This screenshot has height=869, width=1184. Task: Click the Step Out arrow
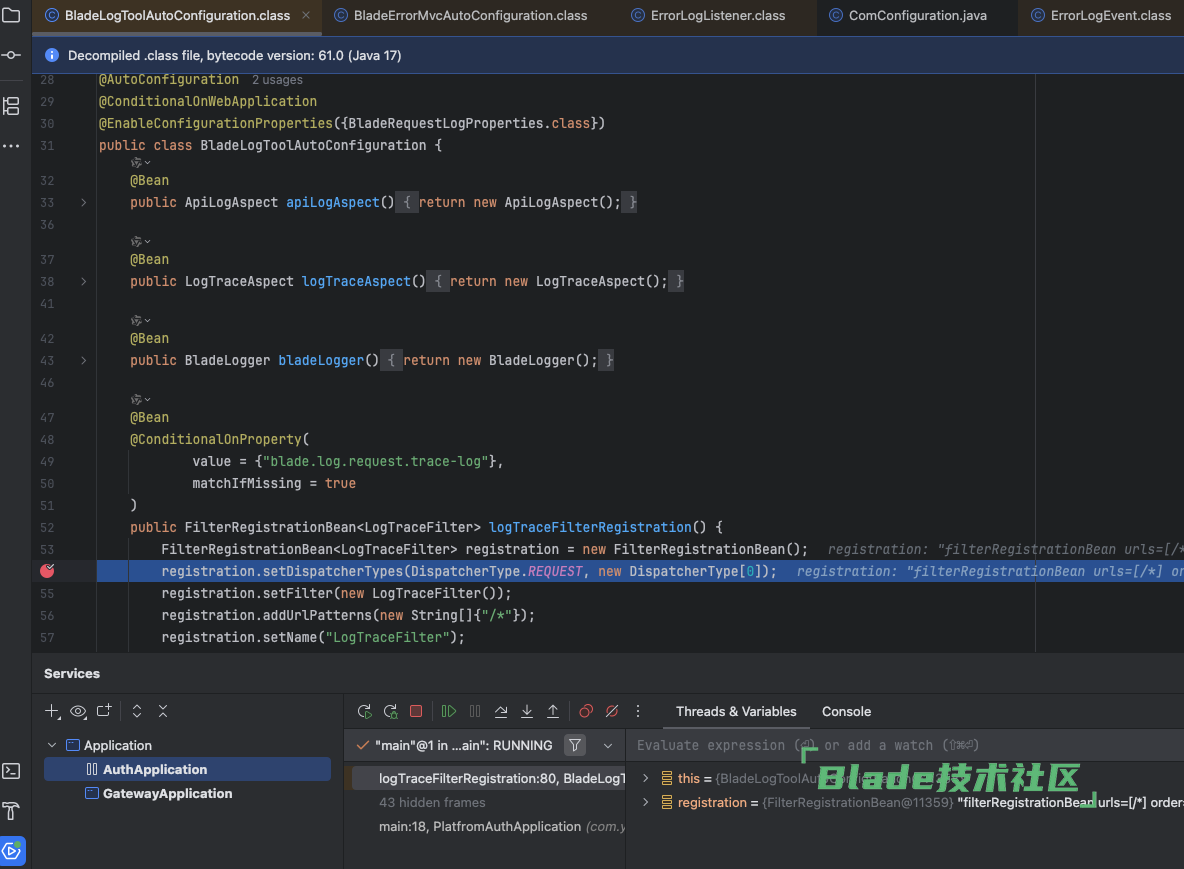point(553,712)
